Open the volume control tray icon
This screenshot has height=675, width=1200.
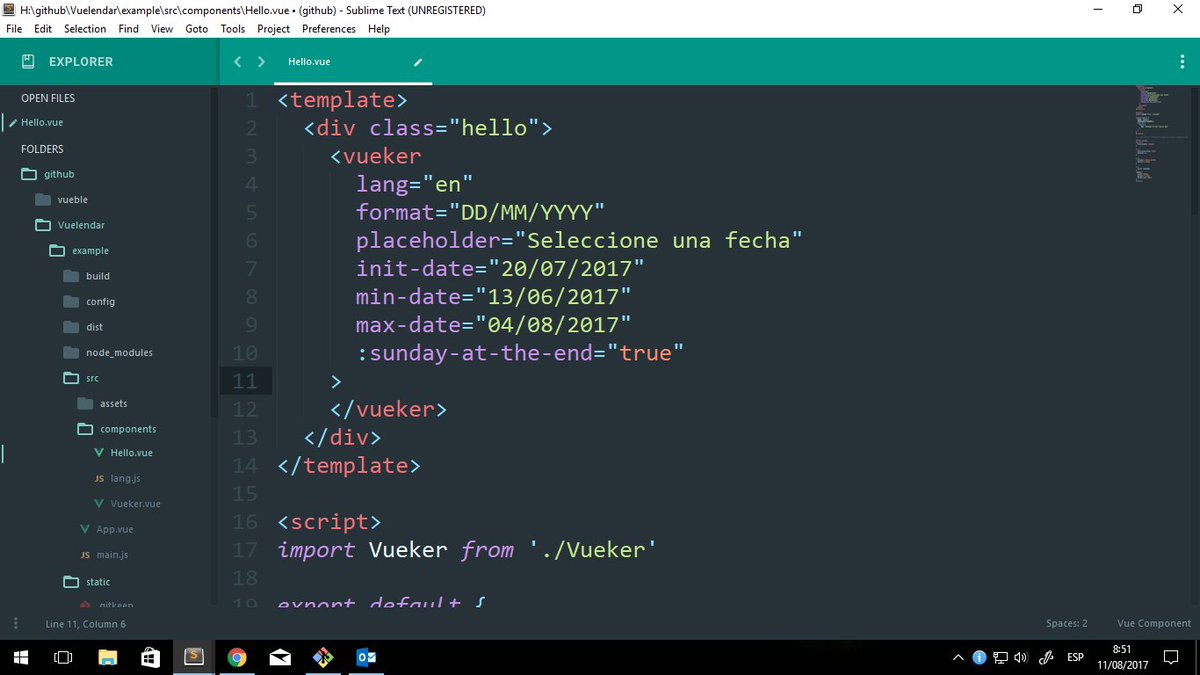1020,657
